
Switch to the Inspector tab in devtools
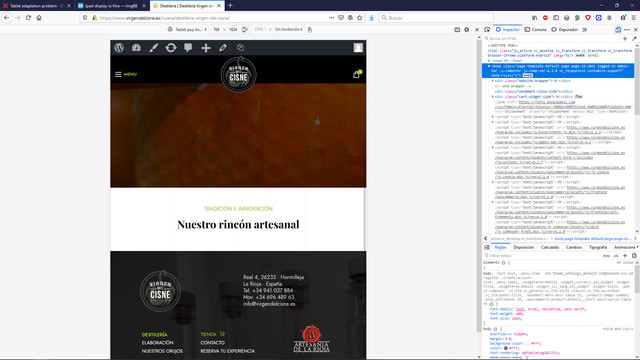point(507,29)
